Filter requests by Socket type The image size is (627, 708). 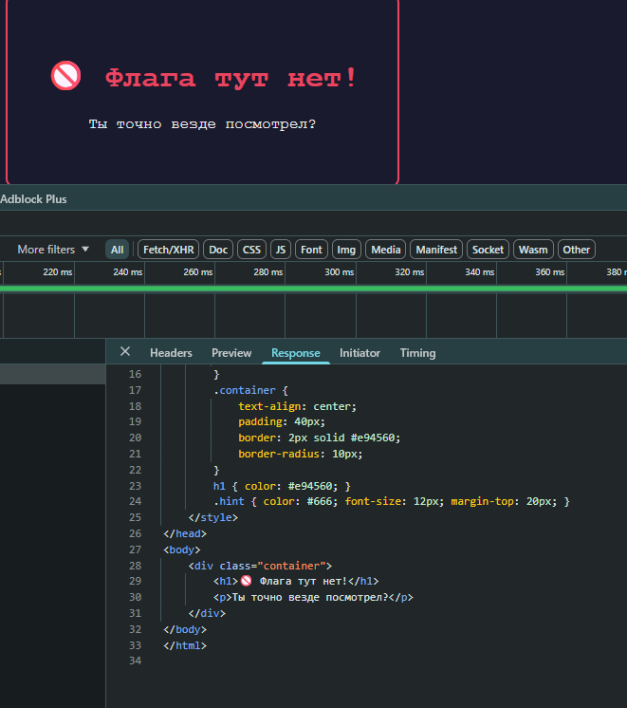tap(488, 249)
